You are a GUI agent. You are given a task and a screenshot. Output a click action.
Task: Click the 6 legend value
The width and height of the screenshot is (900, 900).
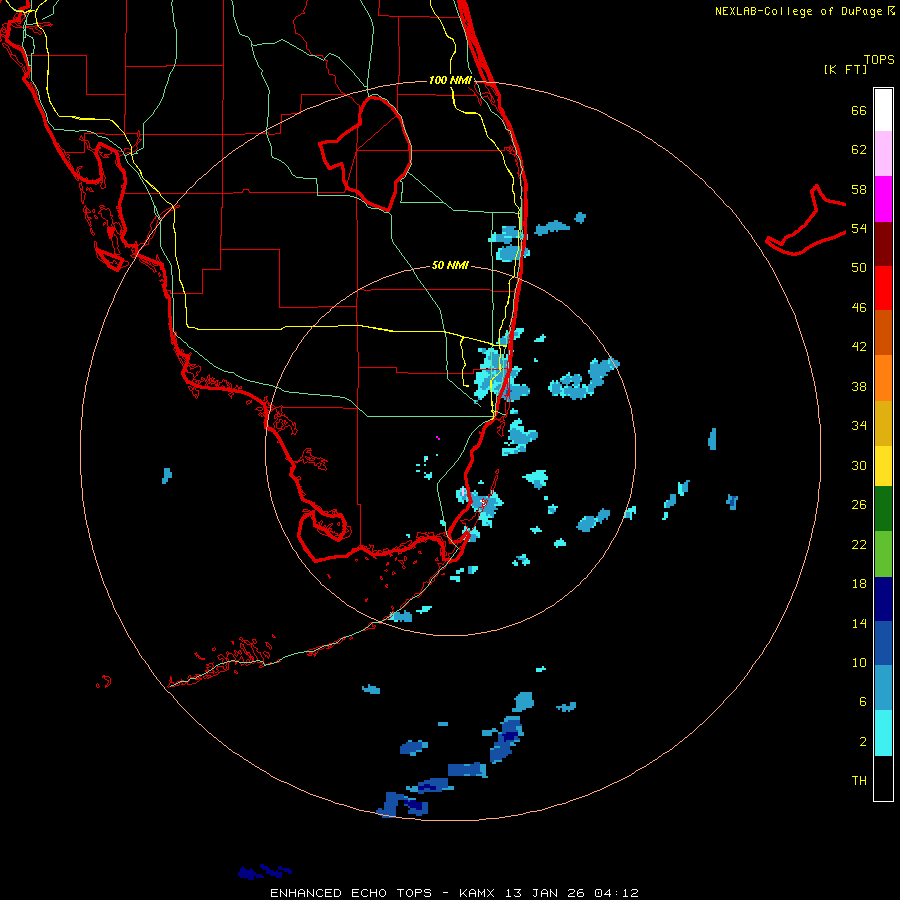point(863,702)
